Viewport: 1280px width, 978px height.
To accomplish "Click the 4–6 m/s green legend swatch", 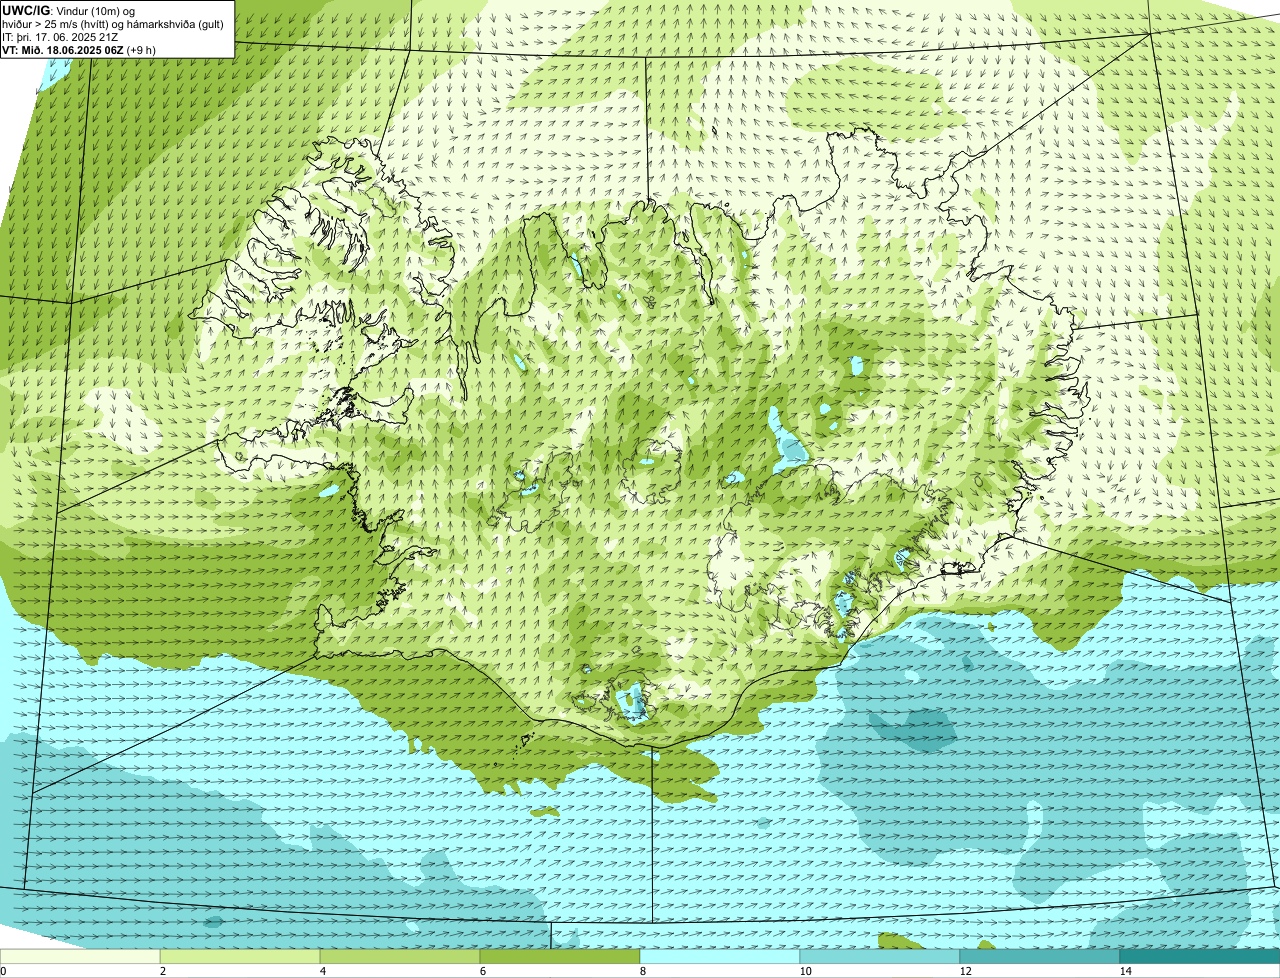I will click(400, 956).
